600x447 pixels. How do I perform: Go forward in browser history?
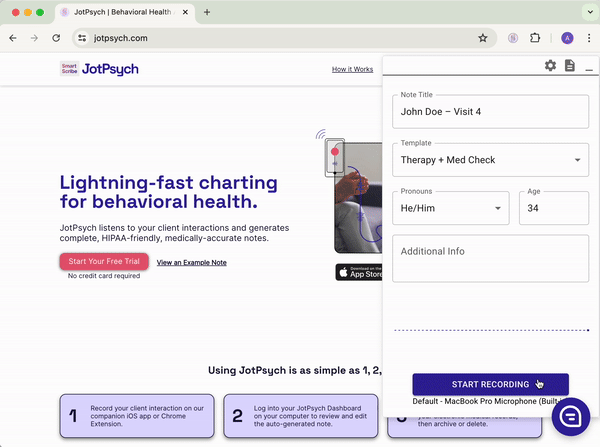[x=34, y=38]
